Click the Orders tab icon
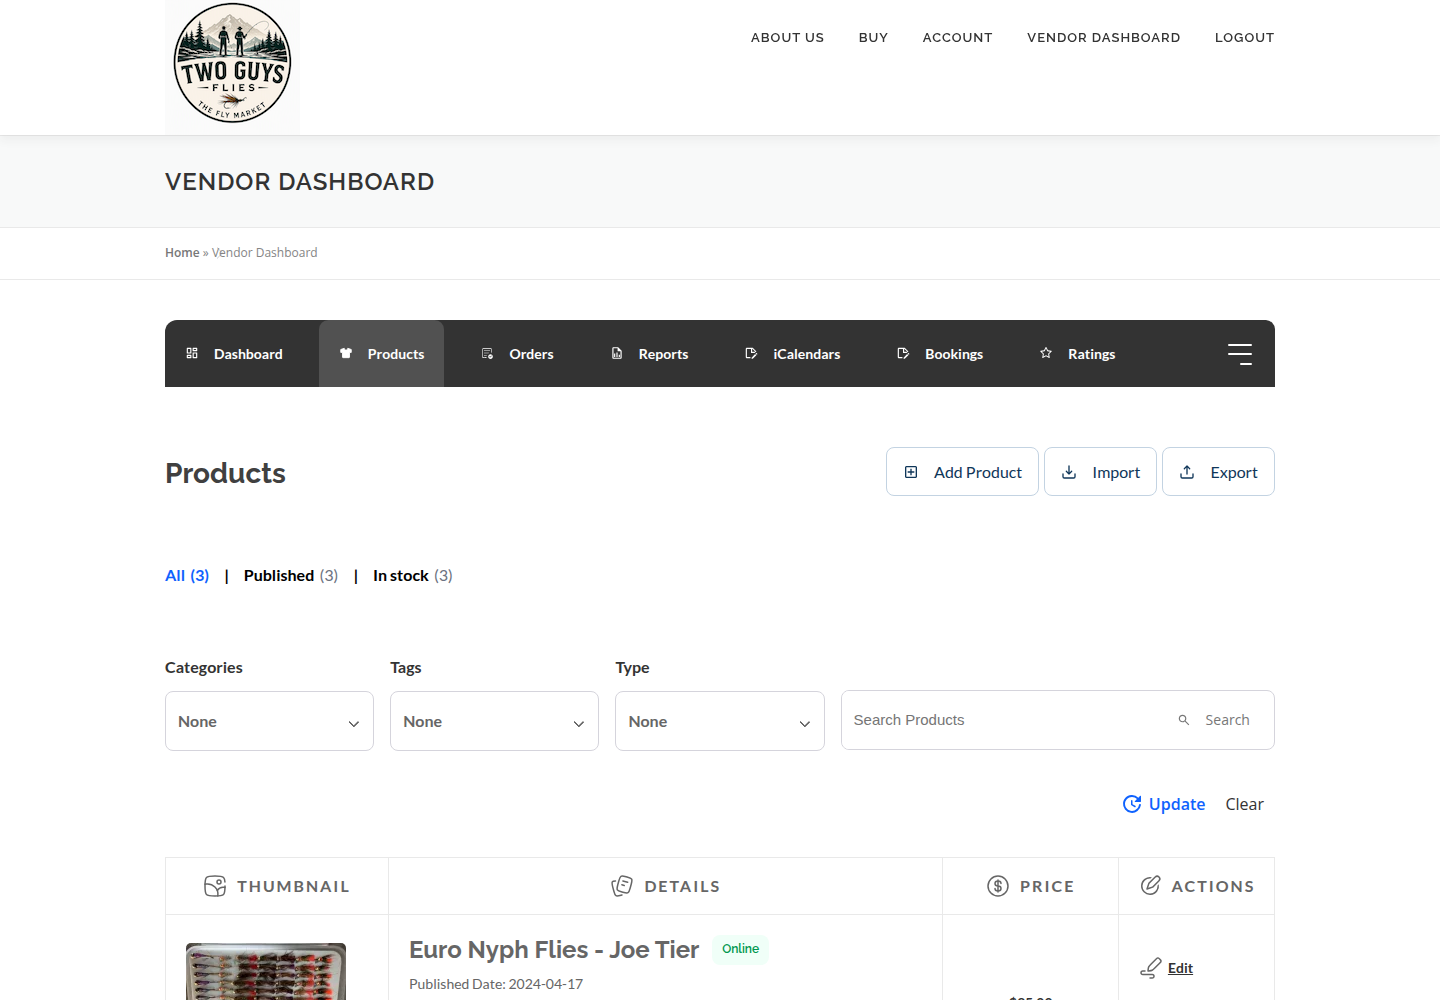 [x=488, y=353]
